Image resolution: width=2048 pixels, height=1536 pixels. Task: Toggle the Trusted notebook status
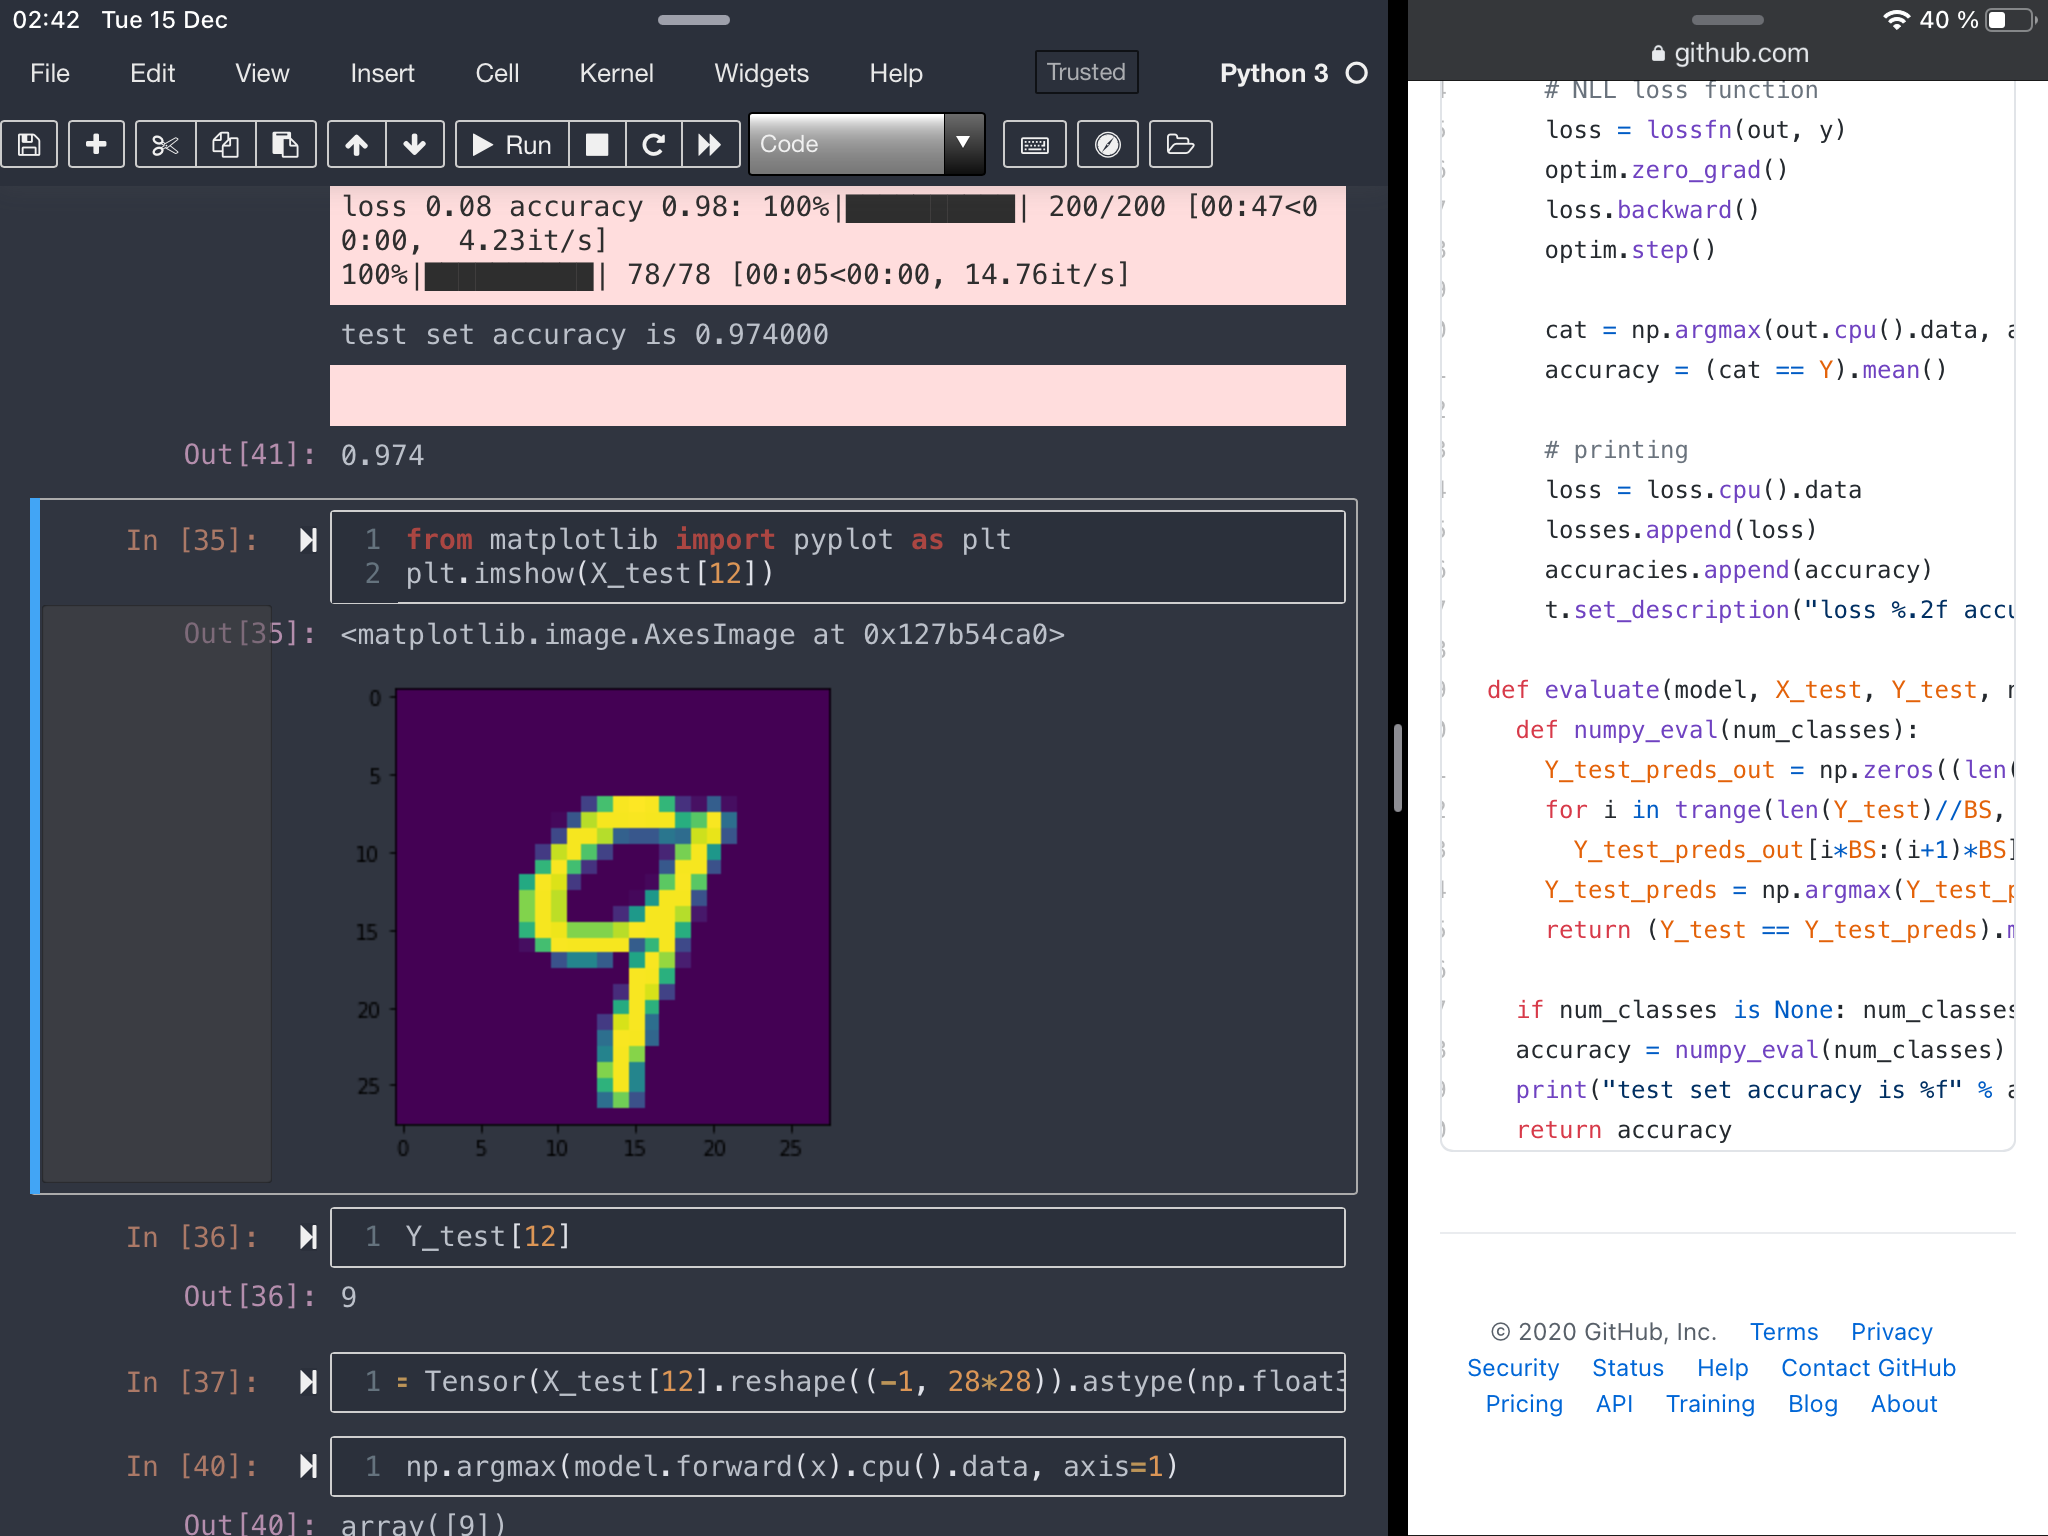coord(1086,72)
